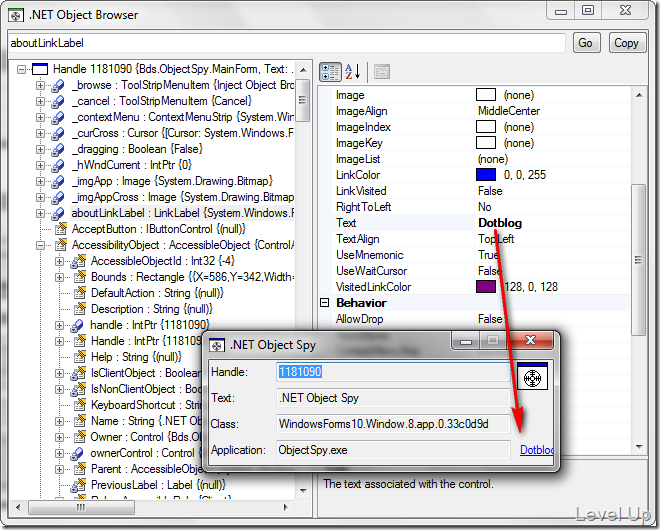This screenshot has height=530, width=660.
Task: Select the Help : String tree row
Action: (x=136, y=357)
